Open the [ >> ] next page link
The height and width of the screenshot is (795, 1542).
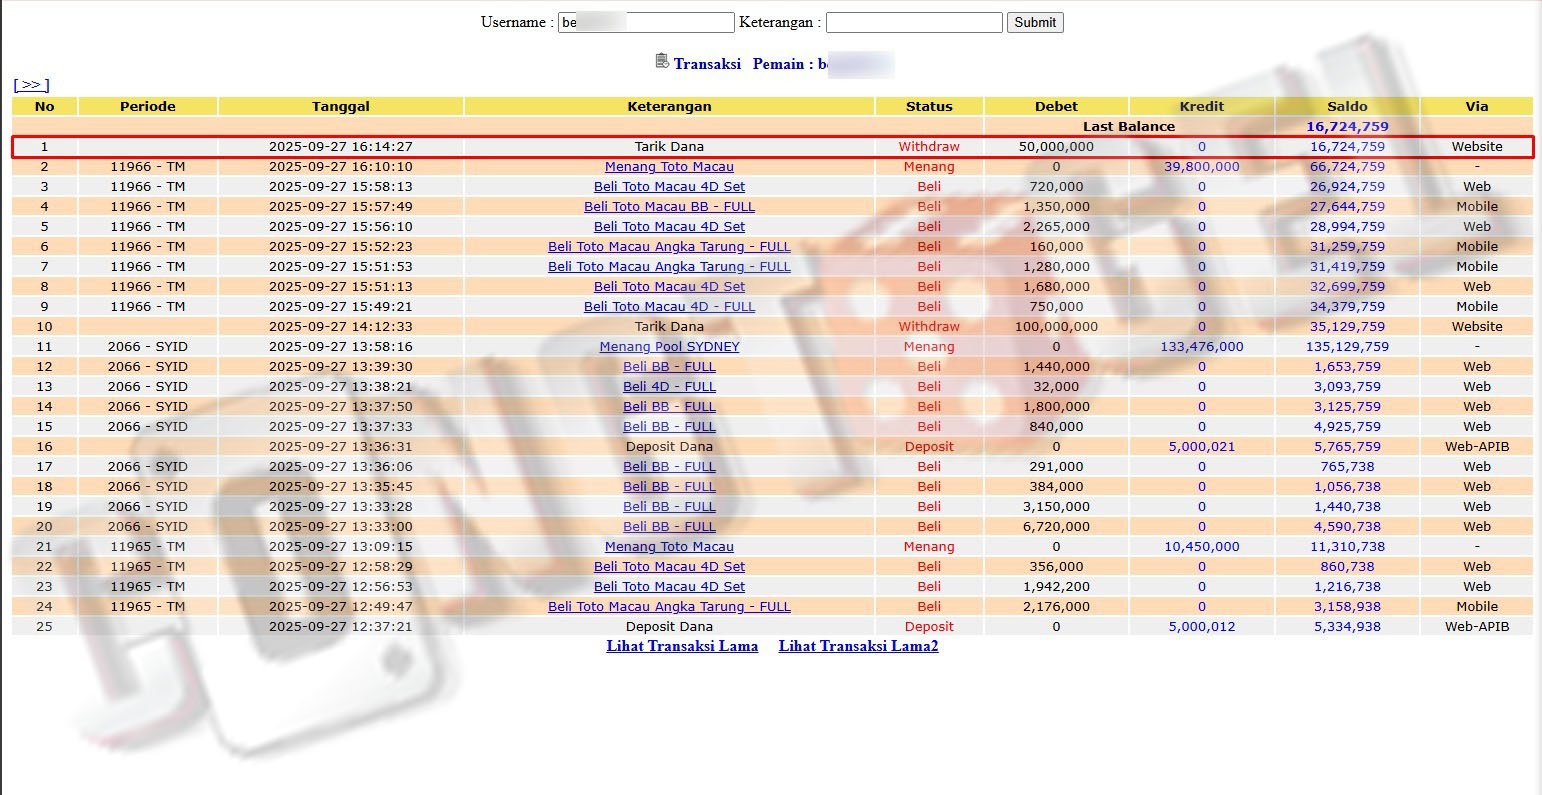click(x=31, y=85)
